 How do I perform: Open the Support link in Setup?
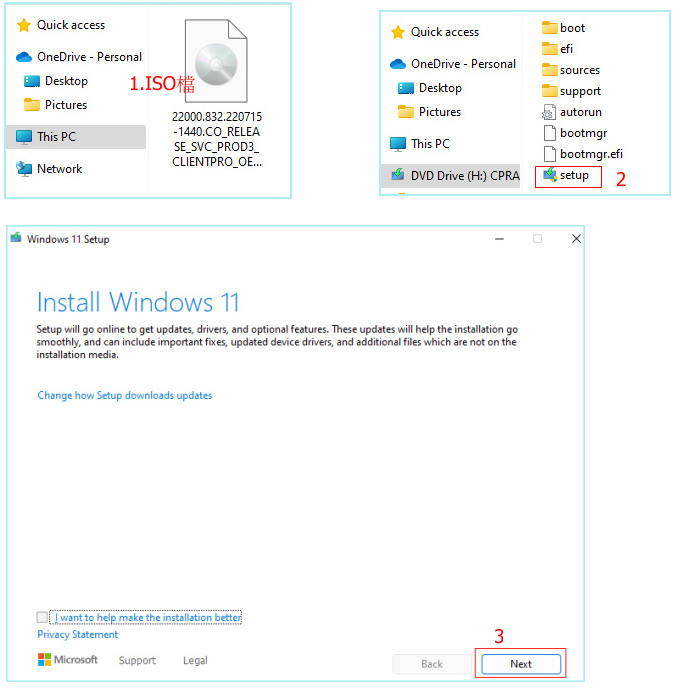pos(137,661)
